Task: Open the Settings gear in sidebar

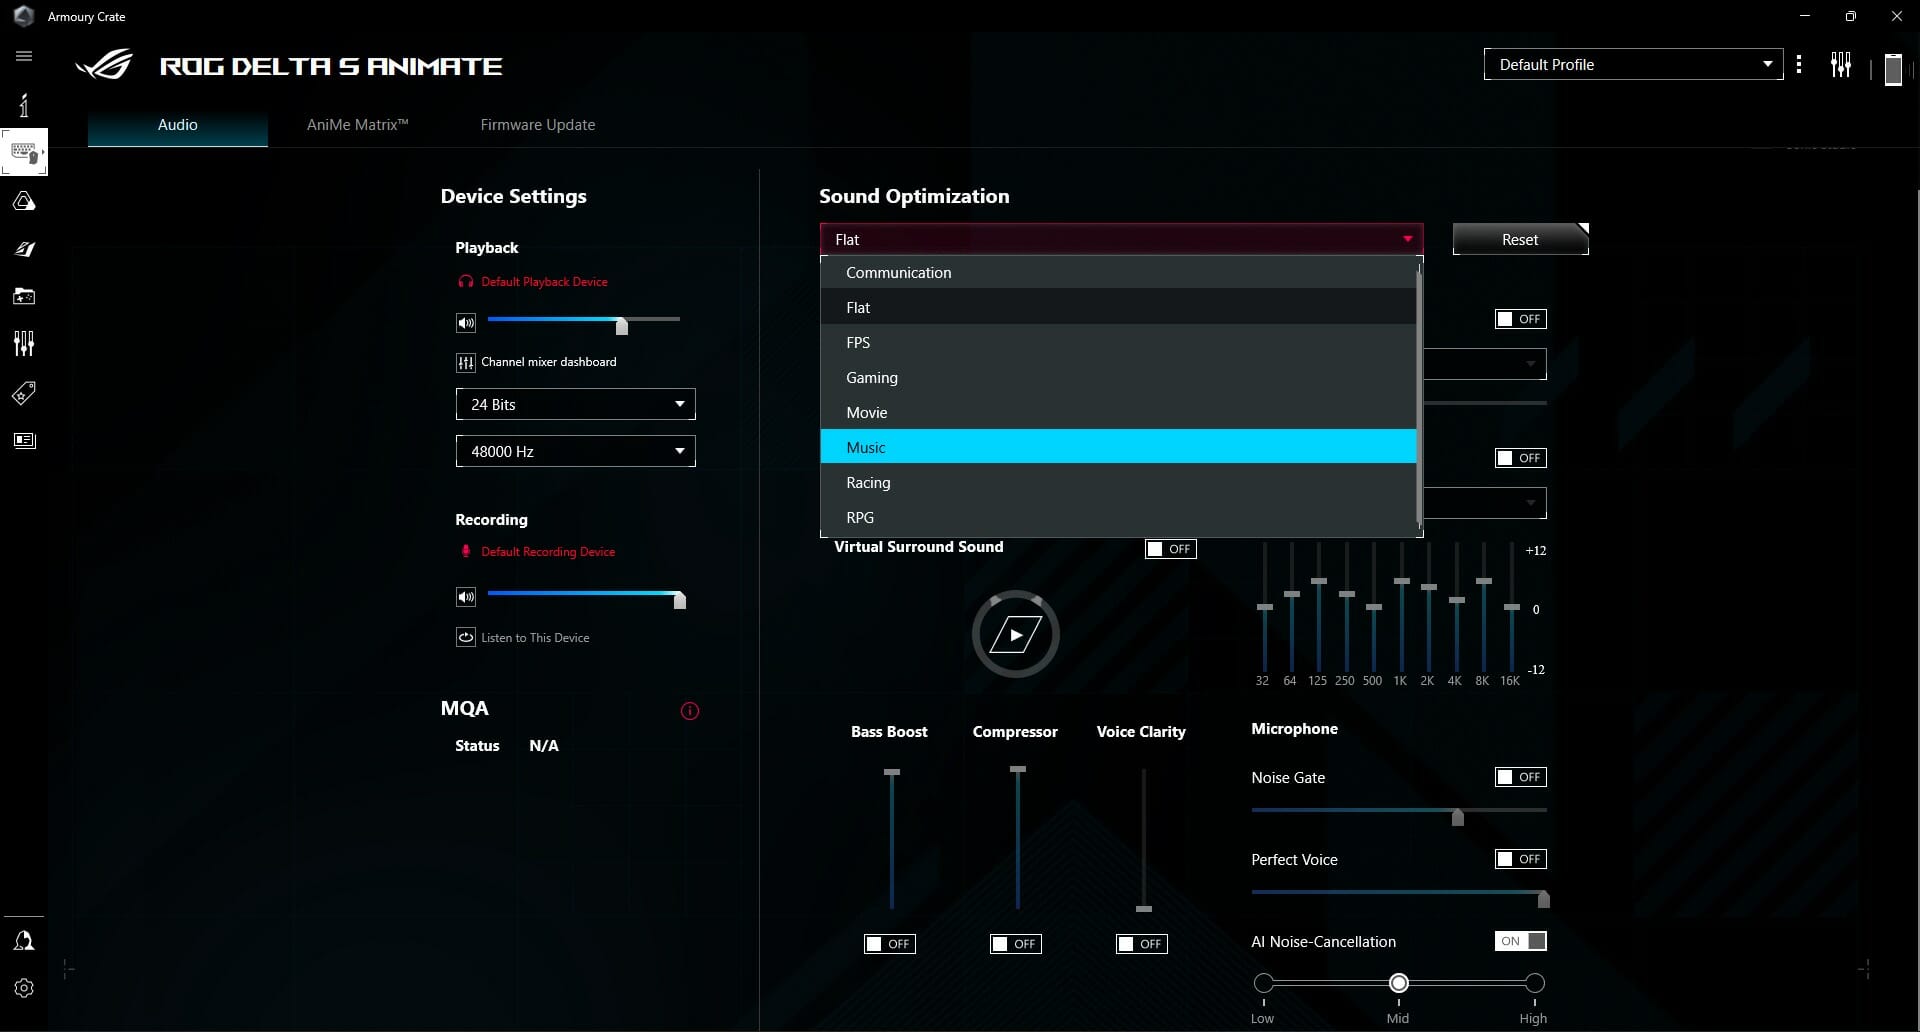Action: coord(24,988)
